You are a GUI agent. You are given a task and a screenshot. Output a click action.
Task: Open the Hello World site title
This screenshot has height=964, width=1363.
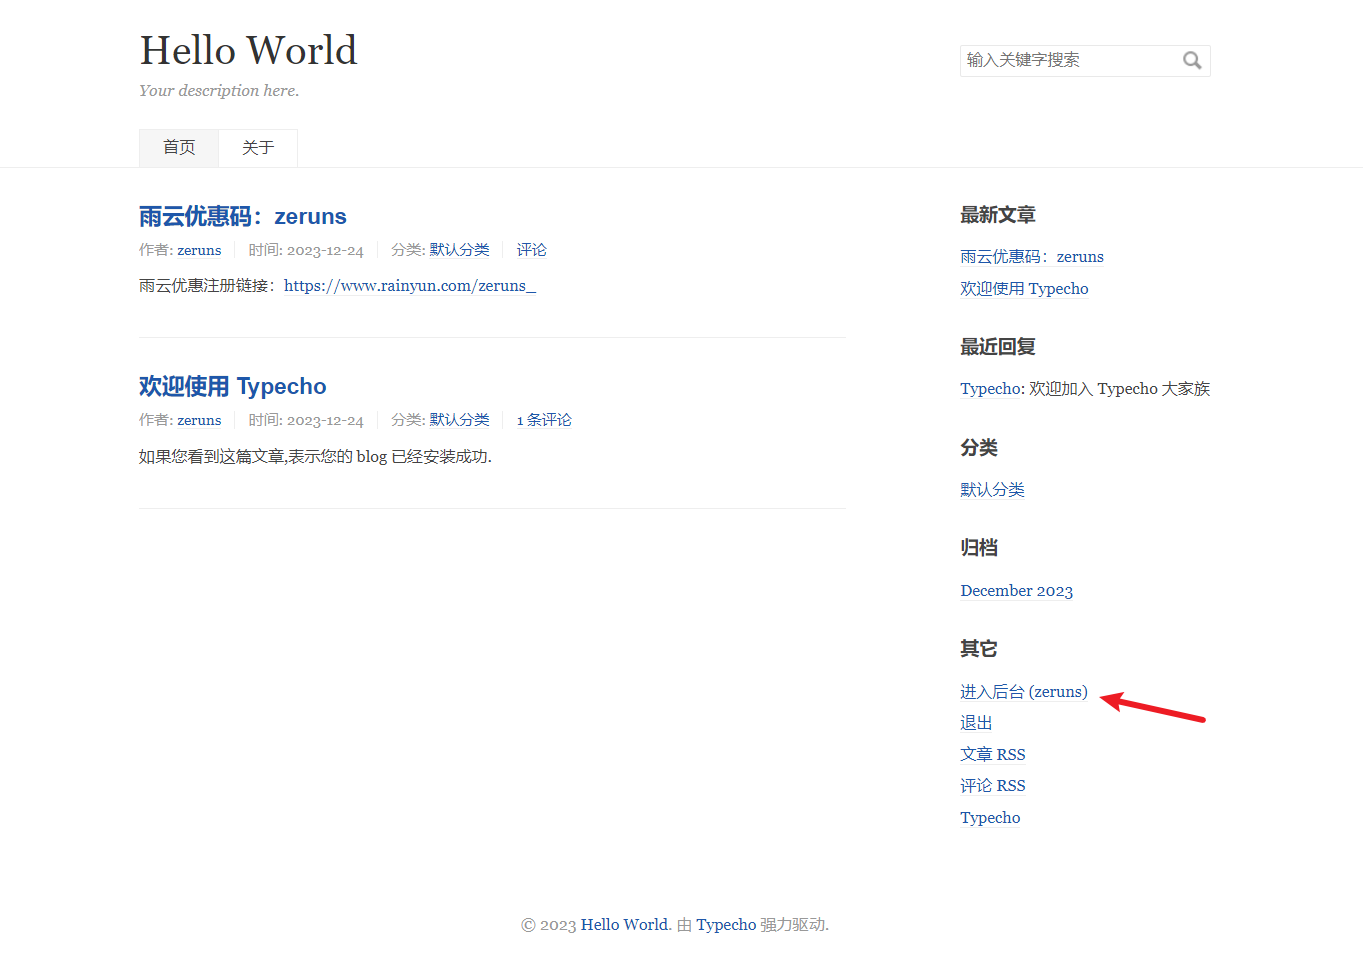pos(248,50)
